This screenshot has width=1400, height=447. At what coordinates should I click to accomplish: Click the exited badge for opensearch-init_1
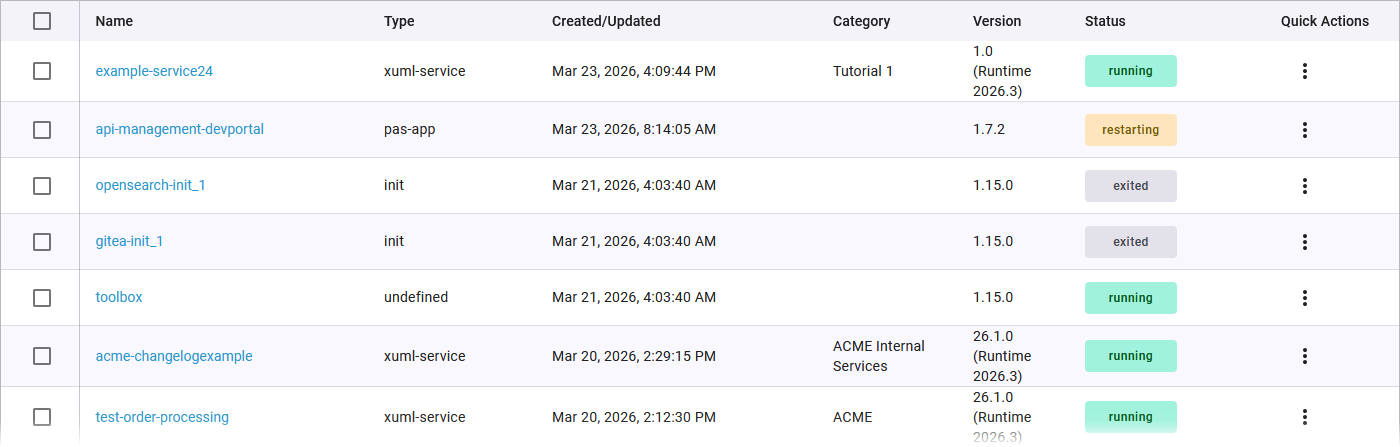[x=1131, y=186]
